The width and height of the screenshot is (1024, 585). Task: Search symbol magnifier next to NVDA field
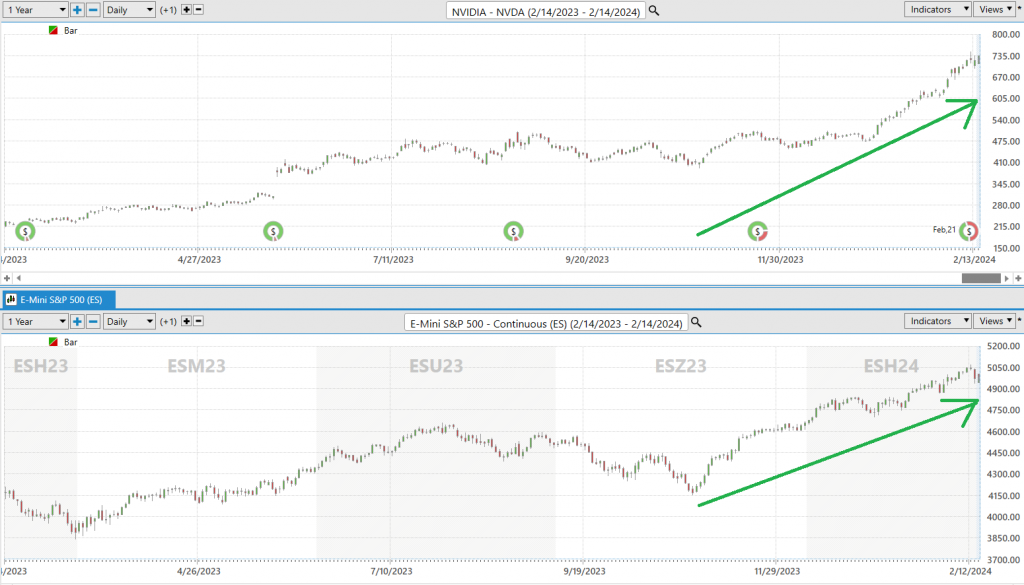click(x=654, y=11)
